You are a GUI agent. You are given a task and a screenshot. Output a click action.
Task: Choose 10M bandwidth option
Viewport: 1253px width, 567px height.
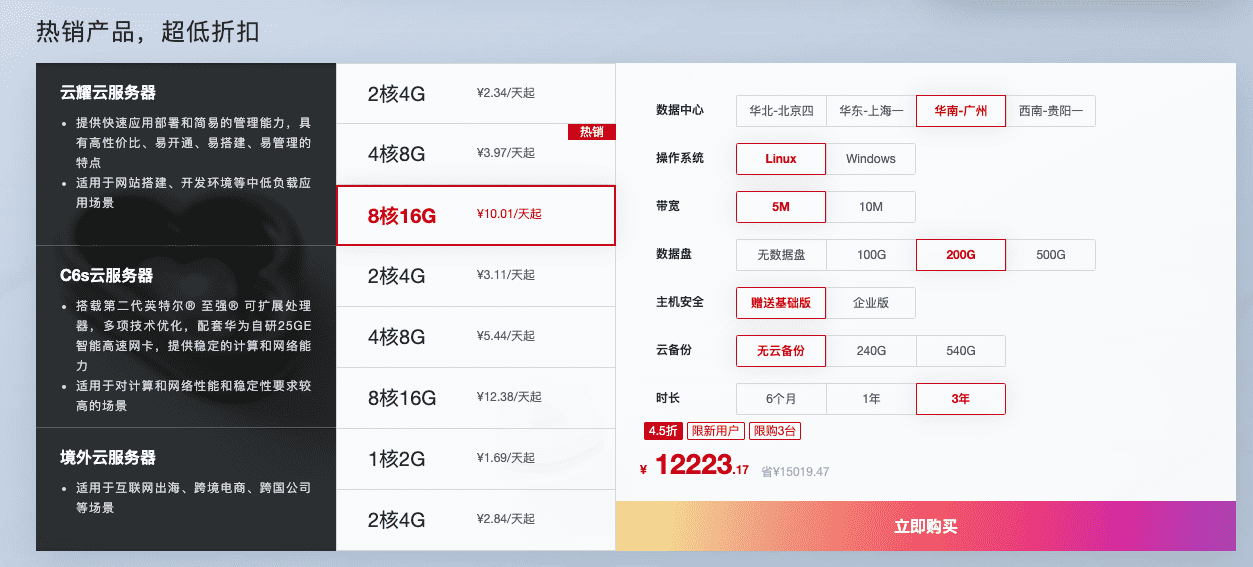coord(871,207)
